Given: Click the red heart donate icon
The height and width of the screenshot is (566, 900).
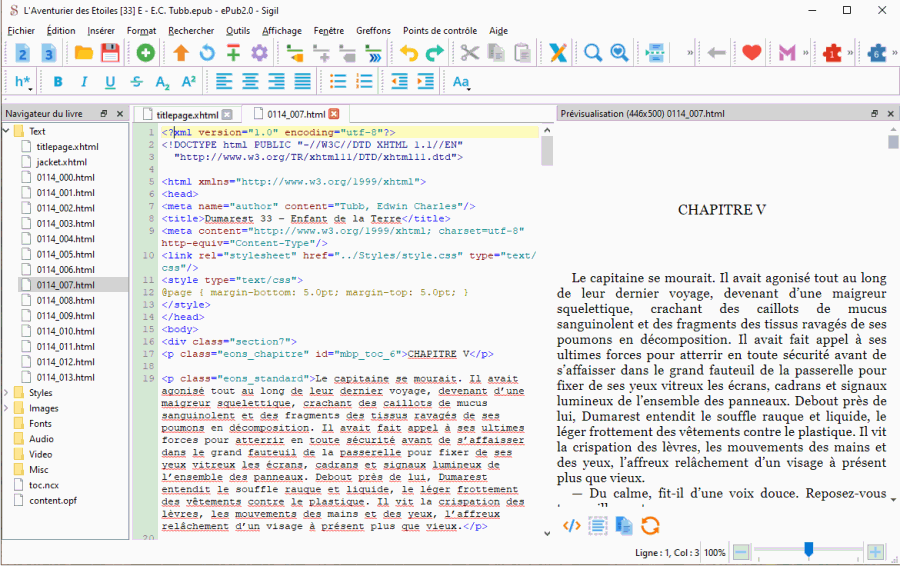Looking at the screenshot, I should coord(751,53).
